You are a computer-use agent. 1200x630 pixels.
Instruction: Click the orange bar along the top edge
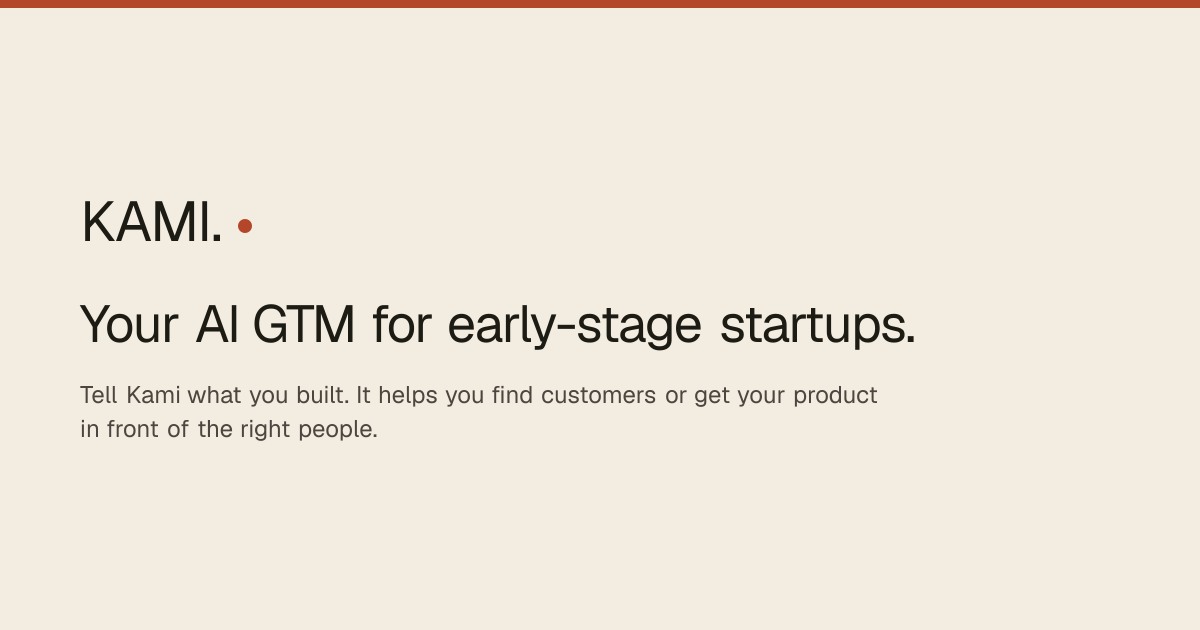click(600, 4)
